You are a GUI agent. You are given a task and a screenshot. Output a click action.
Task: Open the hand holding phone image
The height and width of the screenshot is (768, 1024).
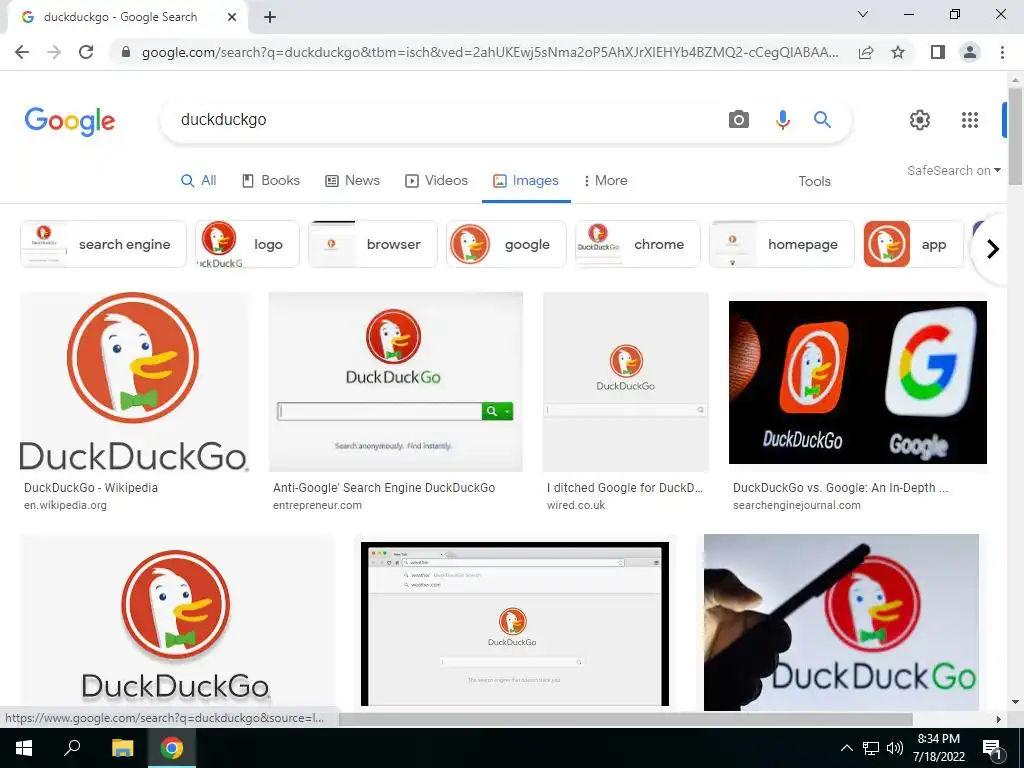click(x=841, y=622)
